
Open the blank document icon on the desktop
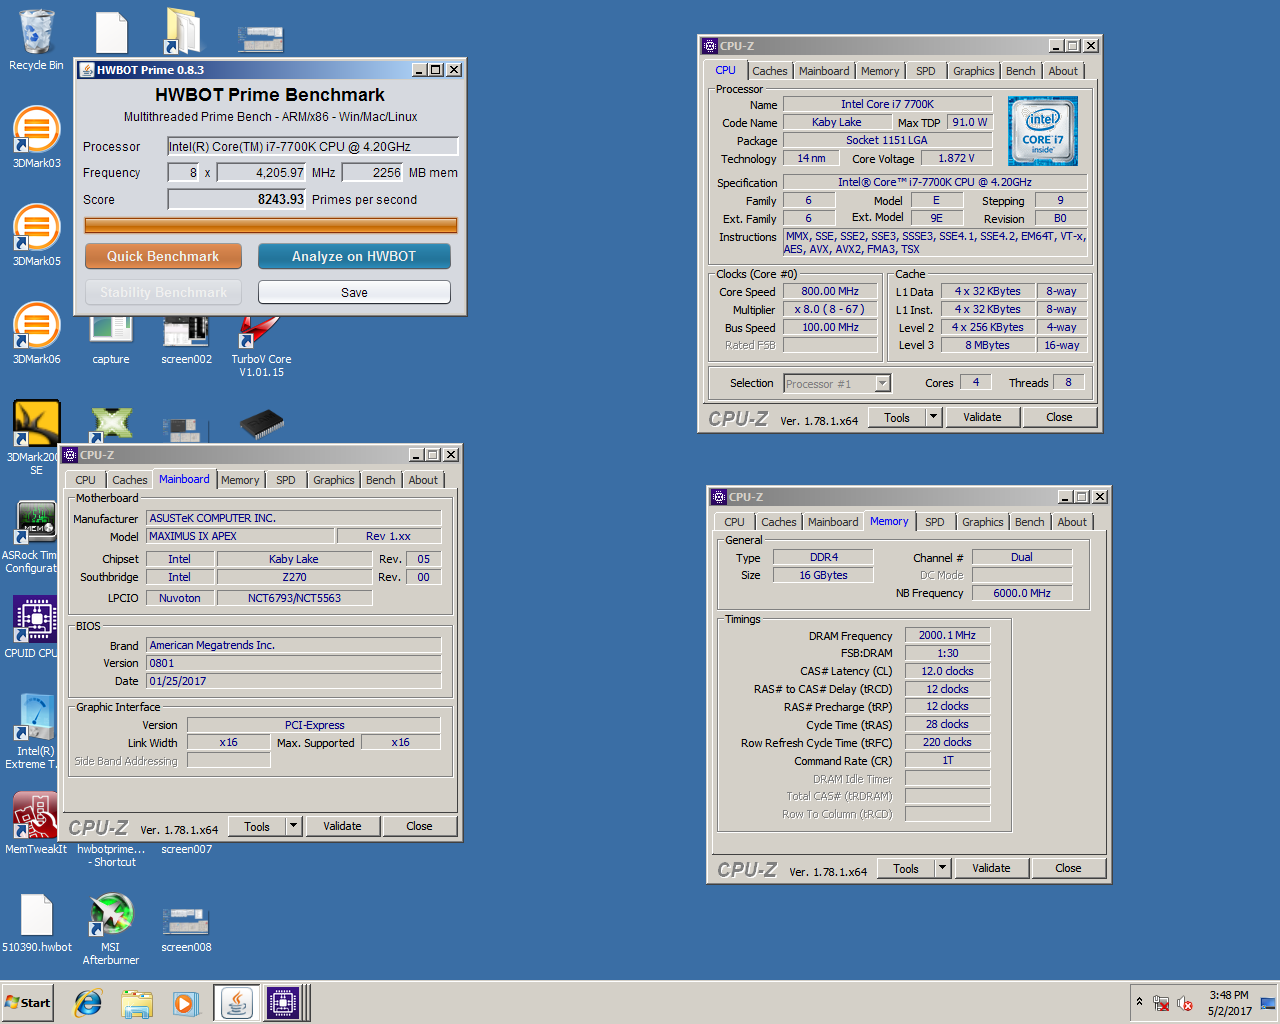pyautogui.click(x=111, y=32)
